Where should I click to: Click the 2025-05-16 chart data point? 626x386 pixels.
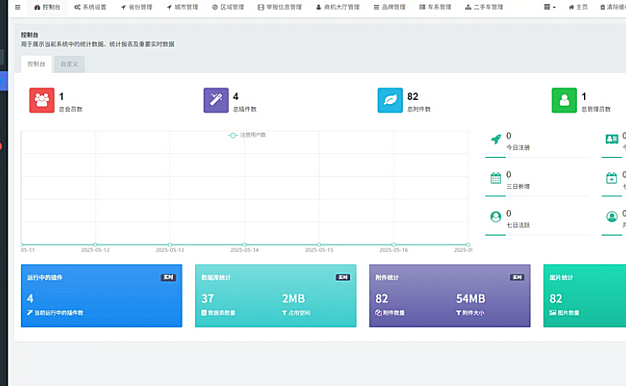pyautogui.click(x=394, y=244)
